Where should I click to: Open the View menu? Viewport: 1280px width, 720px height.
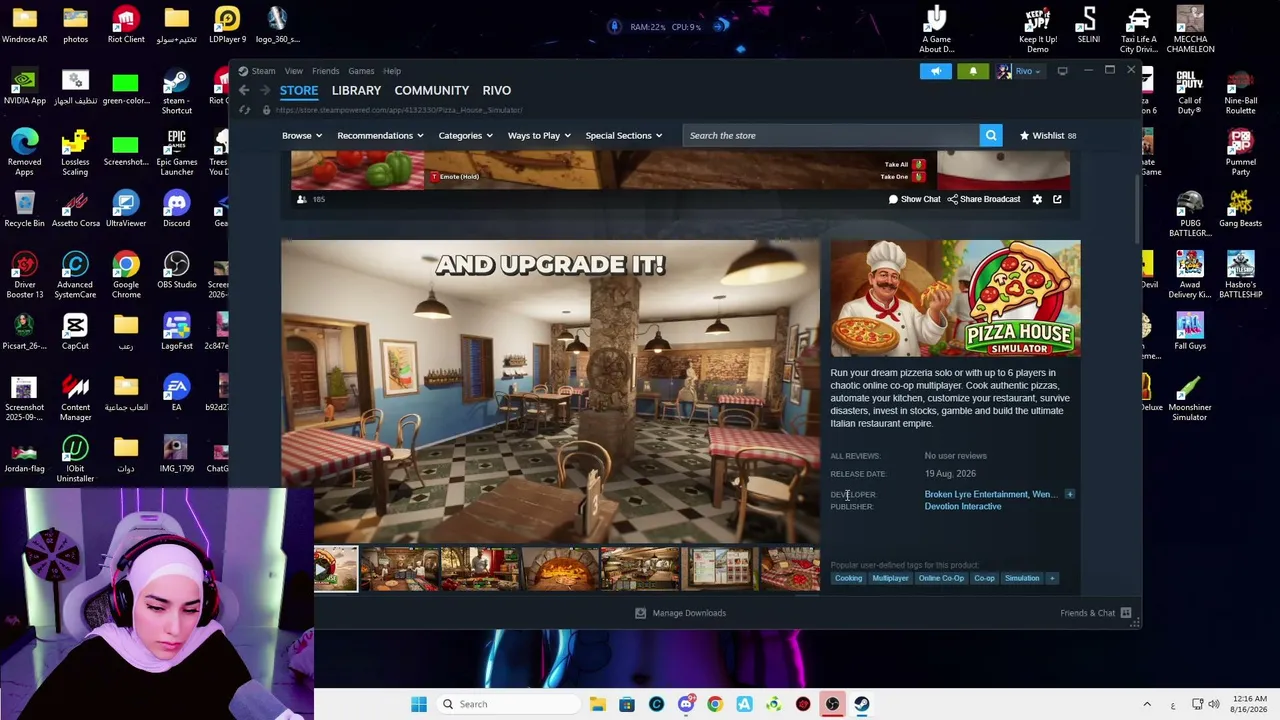pyautogui.click(x=293, y=71)
